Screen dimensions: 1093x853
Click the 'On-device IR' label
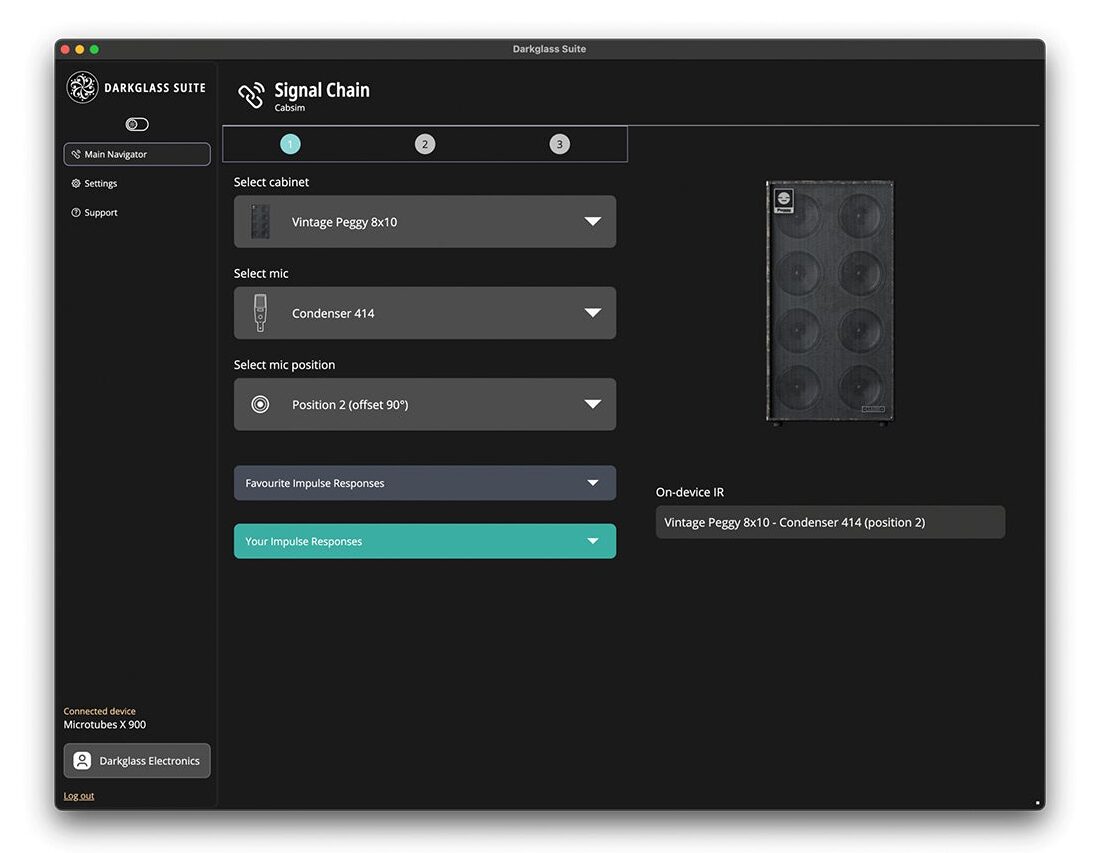point(689,492)
